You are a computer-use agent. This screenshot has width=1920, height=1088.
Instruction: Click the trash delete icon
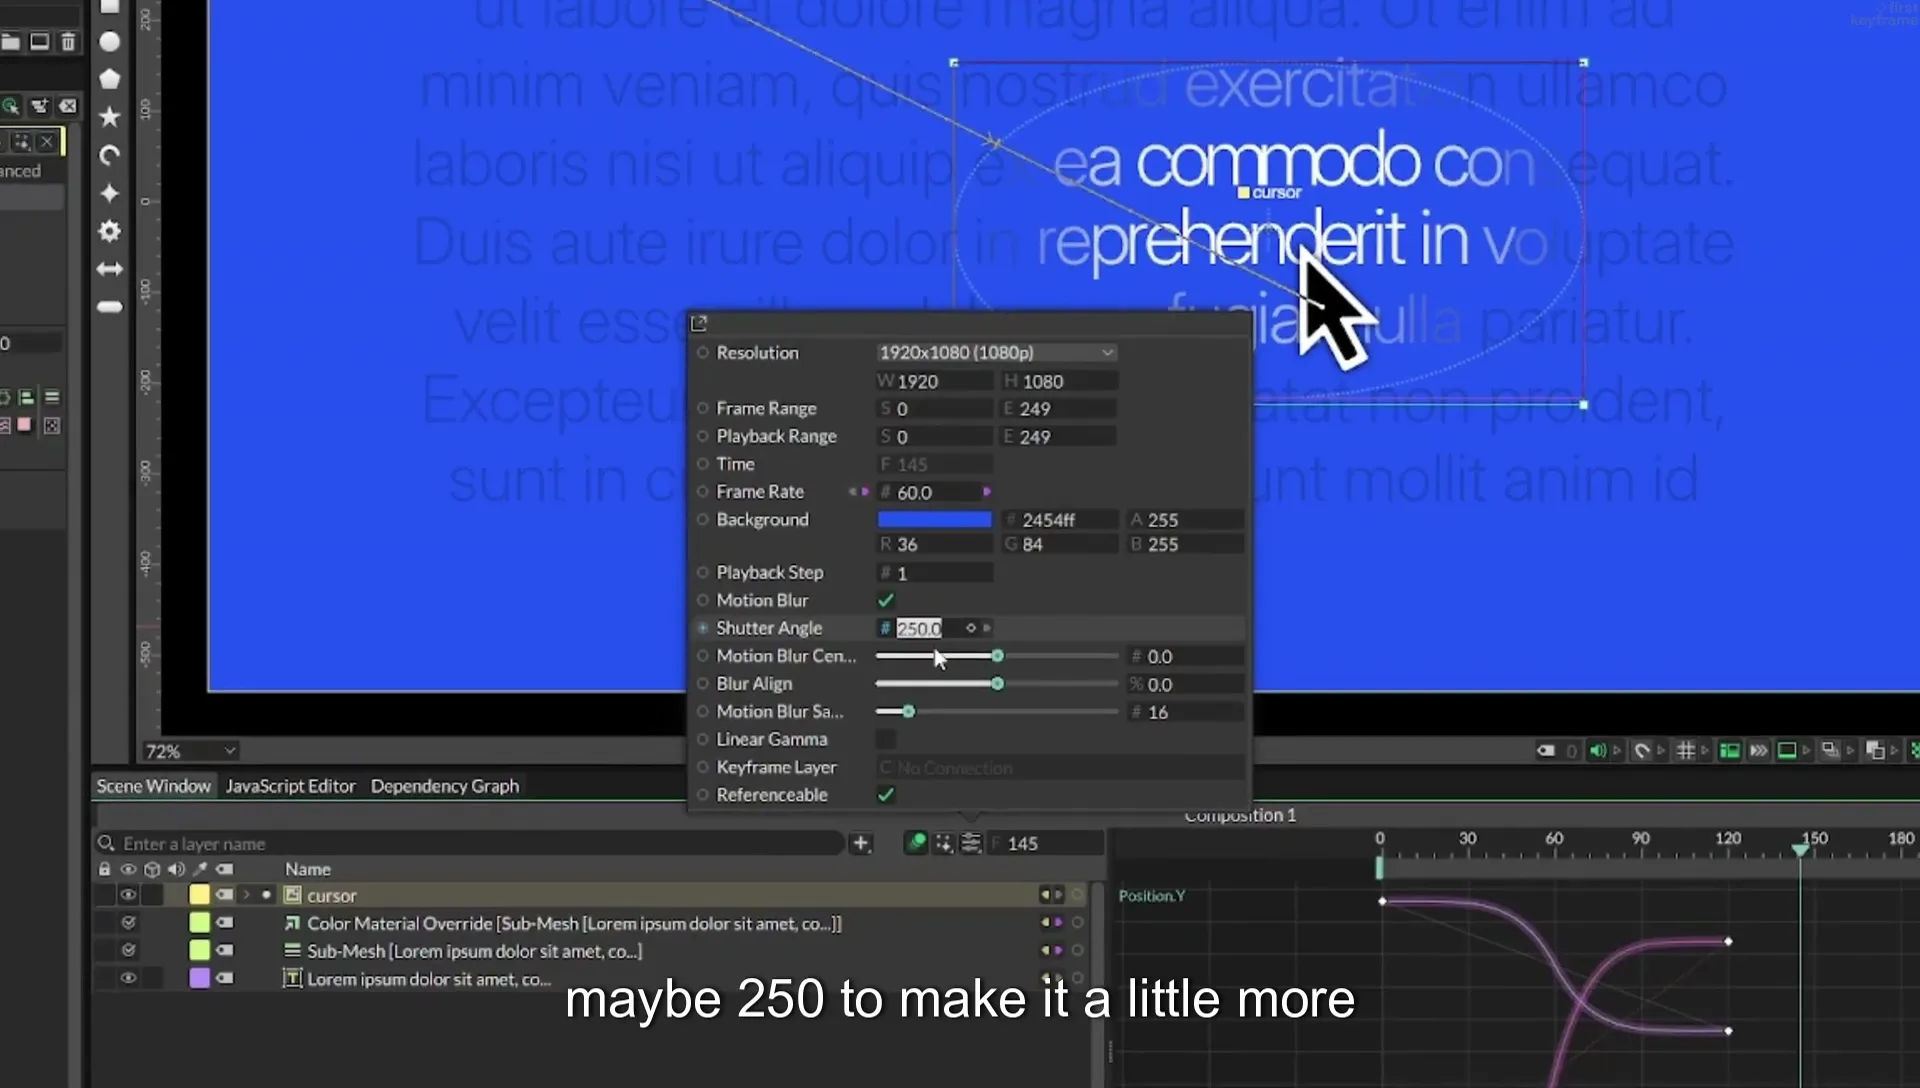68,41
